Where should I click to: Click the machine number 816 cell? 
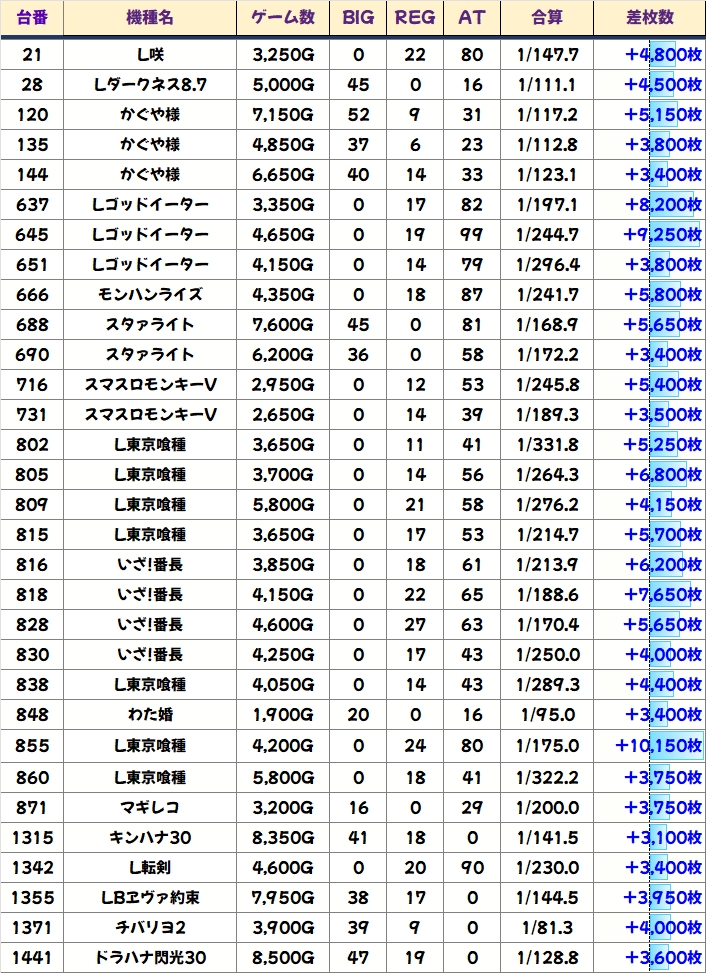coord(32,564)
